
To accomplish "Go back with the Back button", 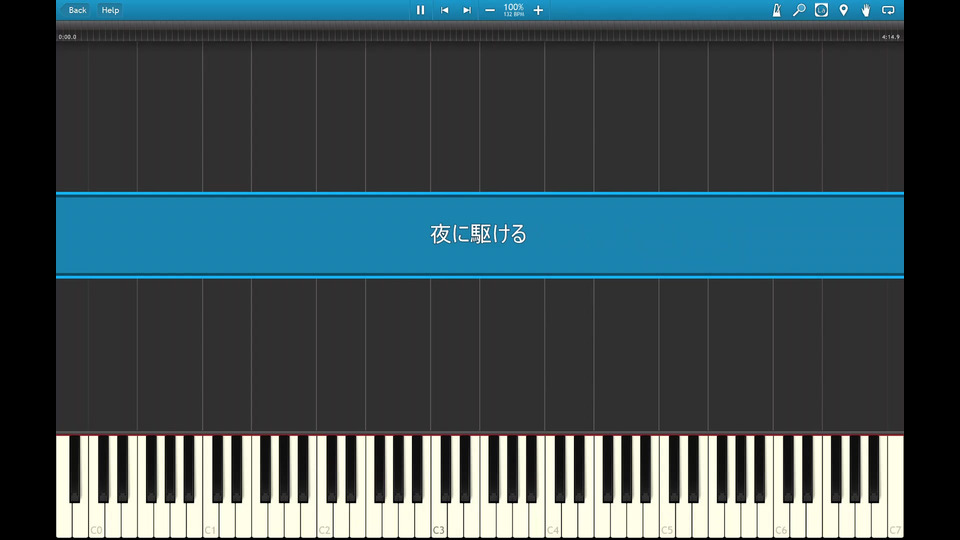I will [x=77, y=10].
